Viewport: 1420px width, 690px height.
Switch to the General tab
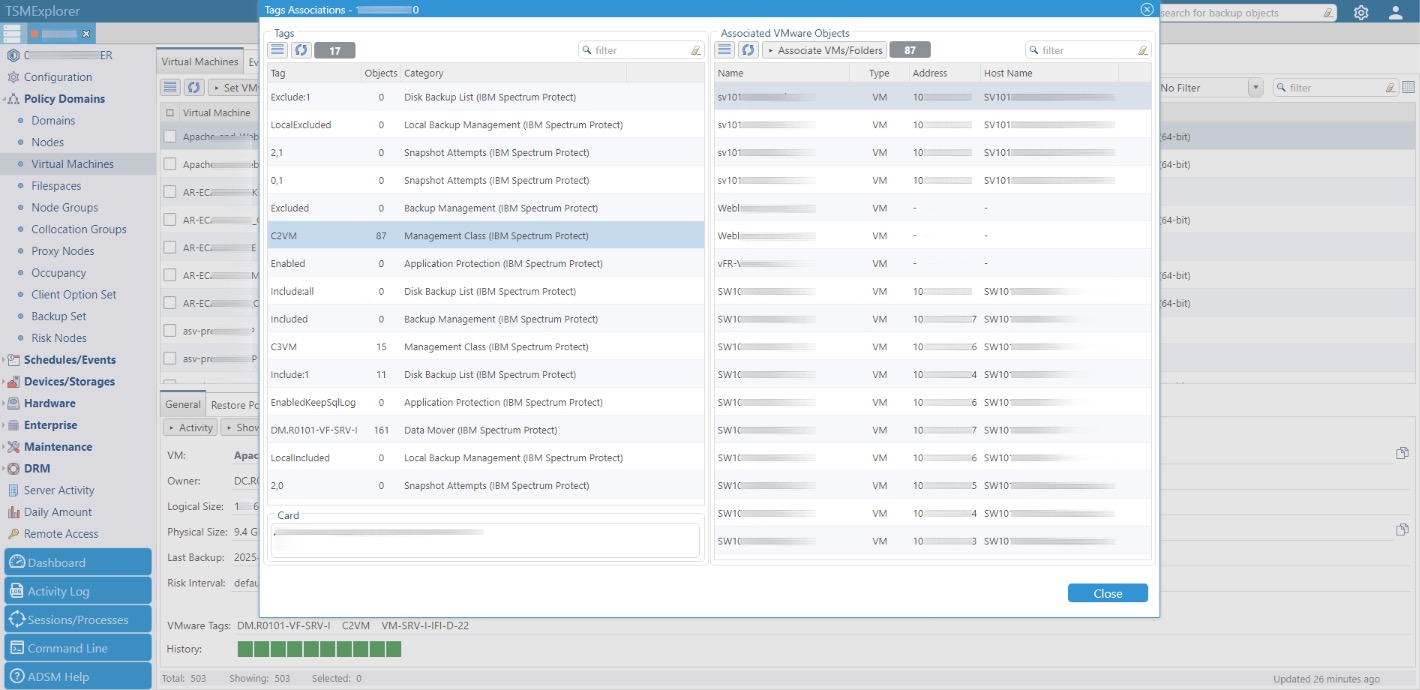183,405
